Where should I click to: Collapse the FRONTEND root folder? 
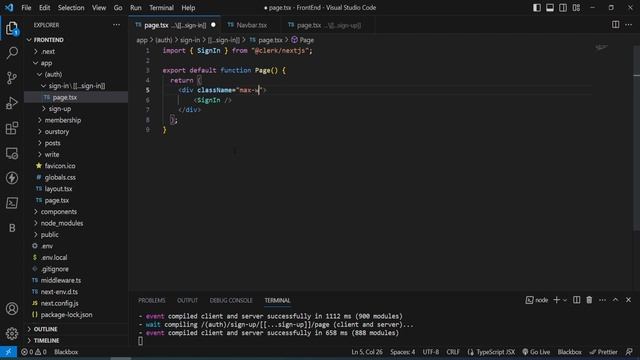(29, 40)
